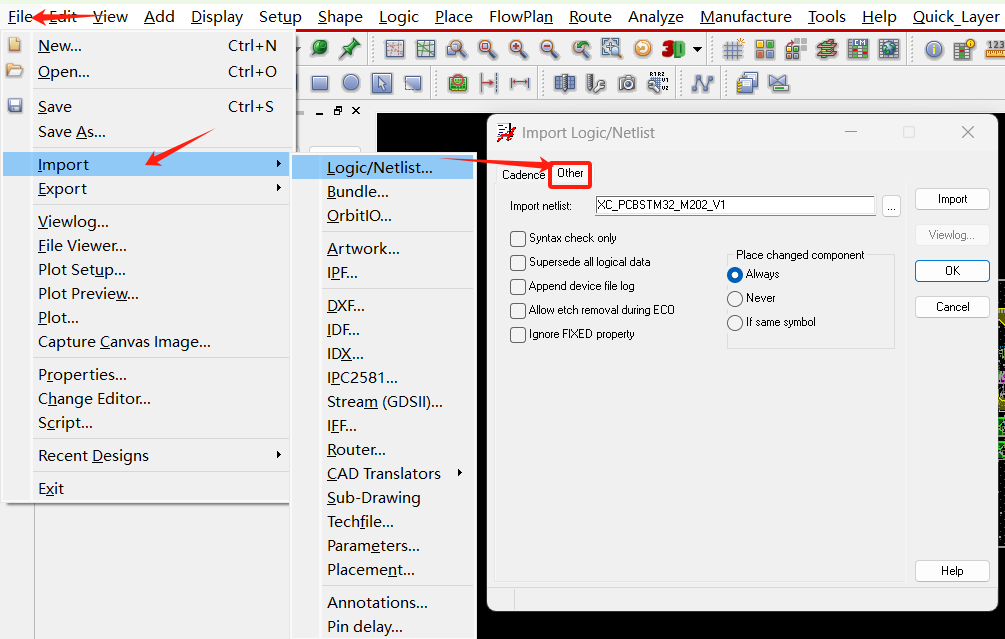Click the Cancel button
1005x639 pixels.
(x=952, y=307)
